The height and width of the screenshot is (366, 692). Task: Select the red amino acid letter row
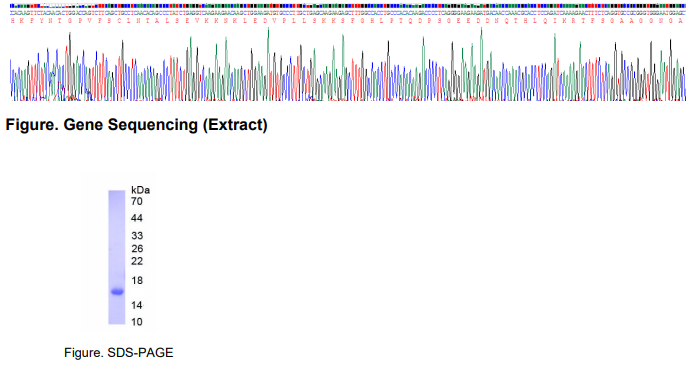tap(348, 21)
